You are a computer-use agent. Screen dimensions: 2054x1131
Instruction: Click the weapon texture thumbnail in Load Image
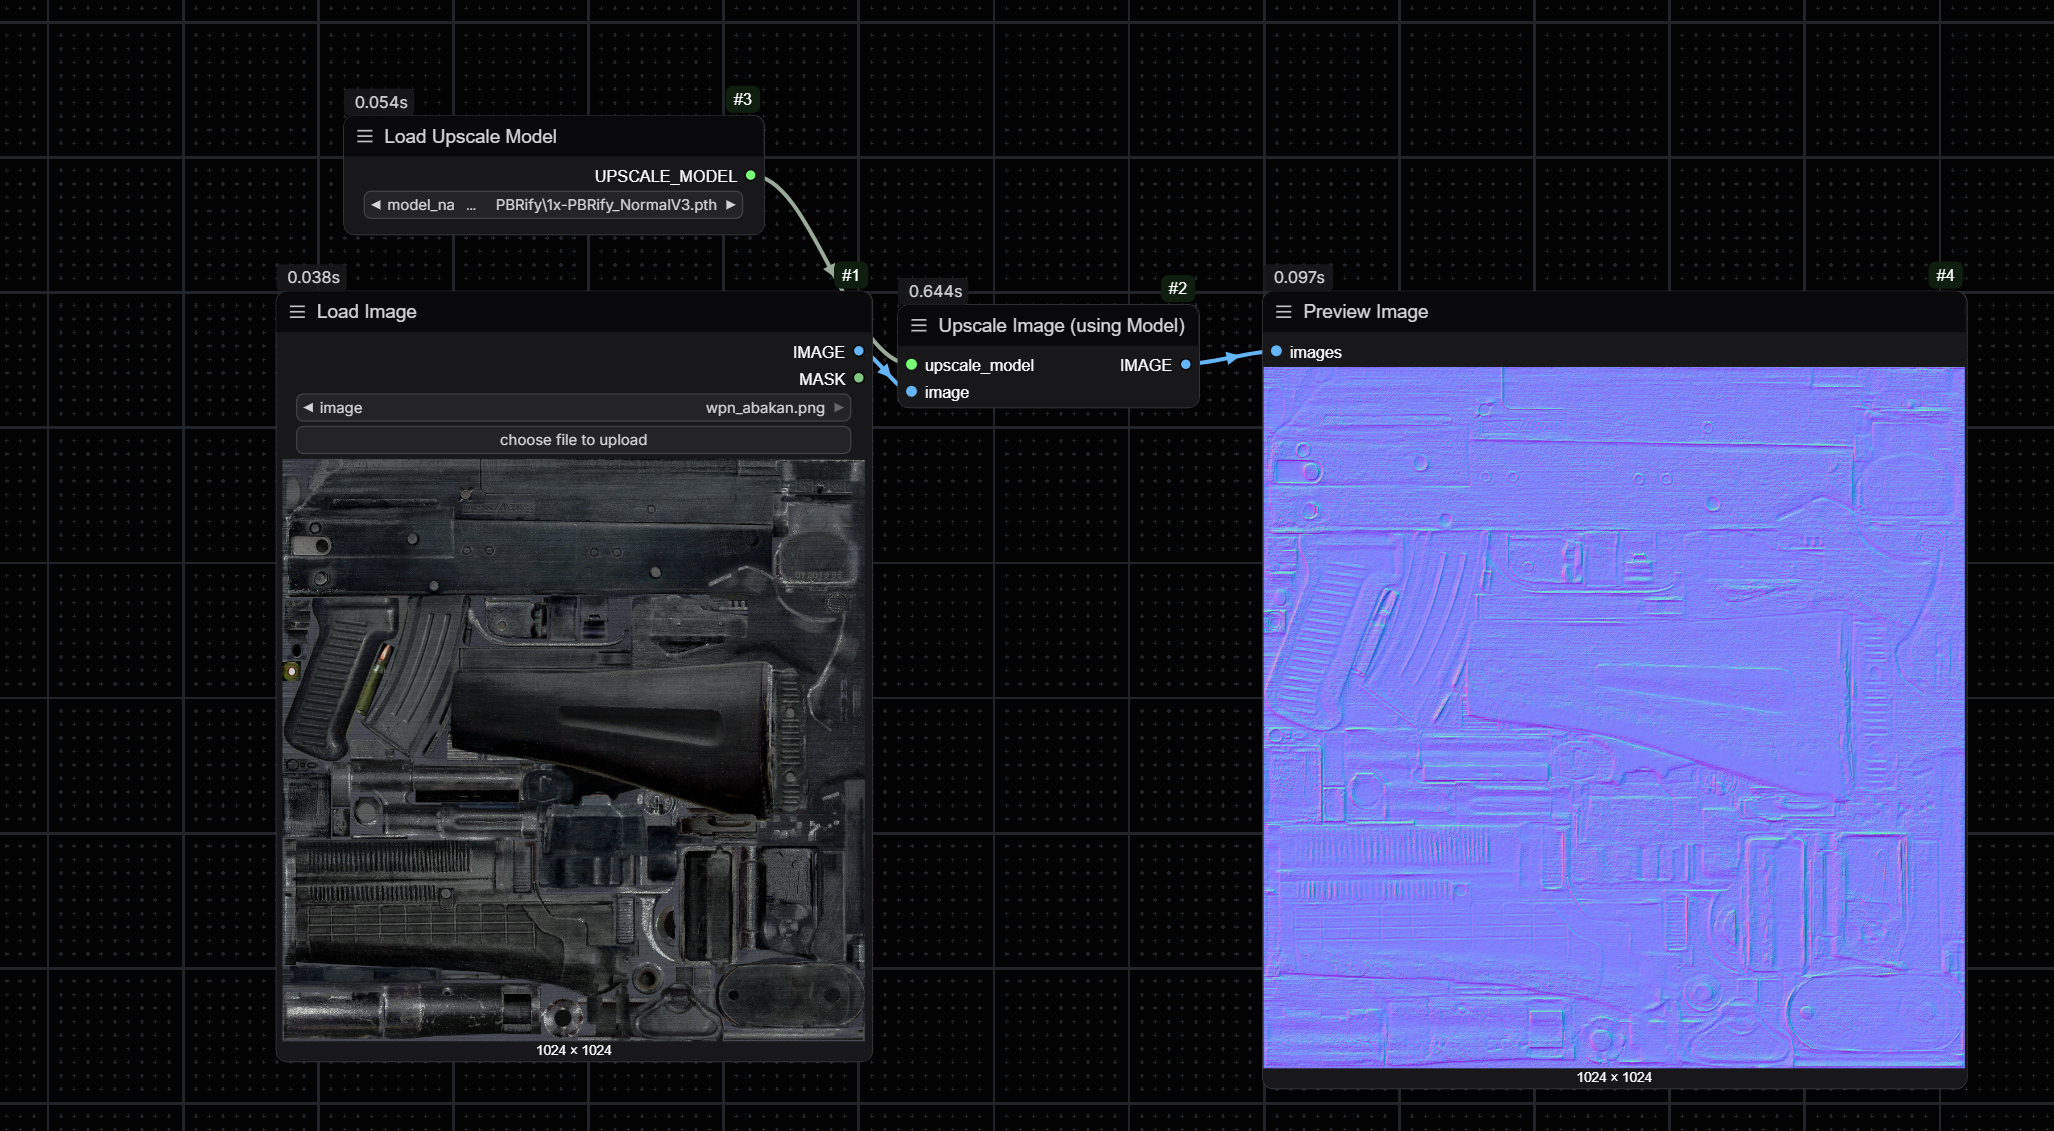(x=574, y=750)
